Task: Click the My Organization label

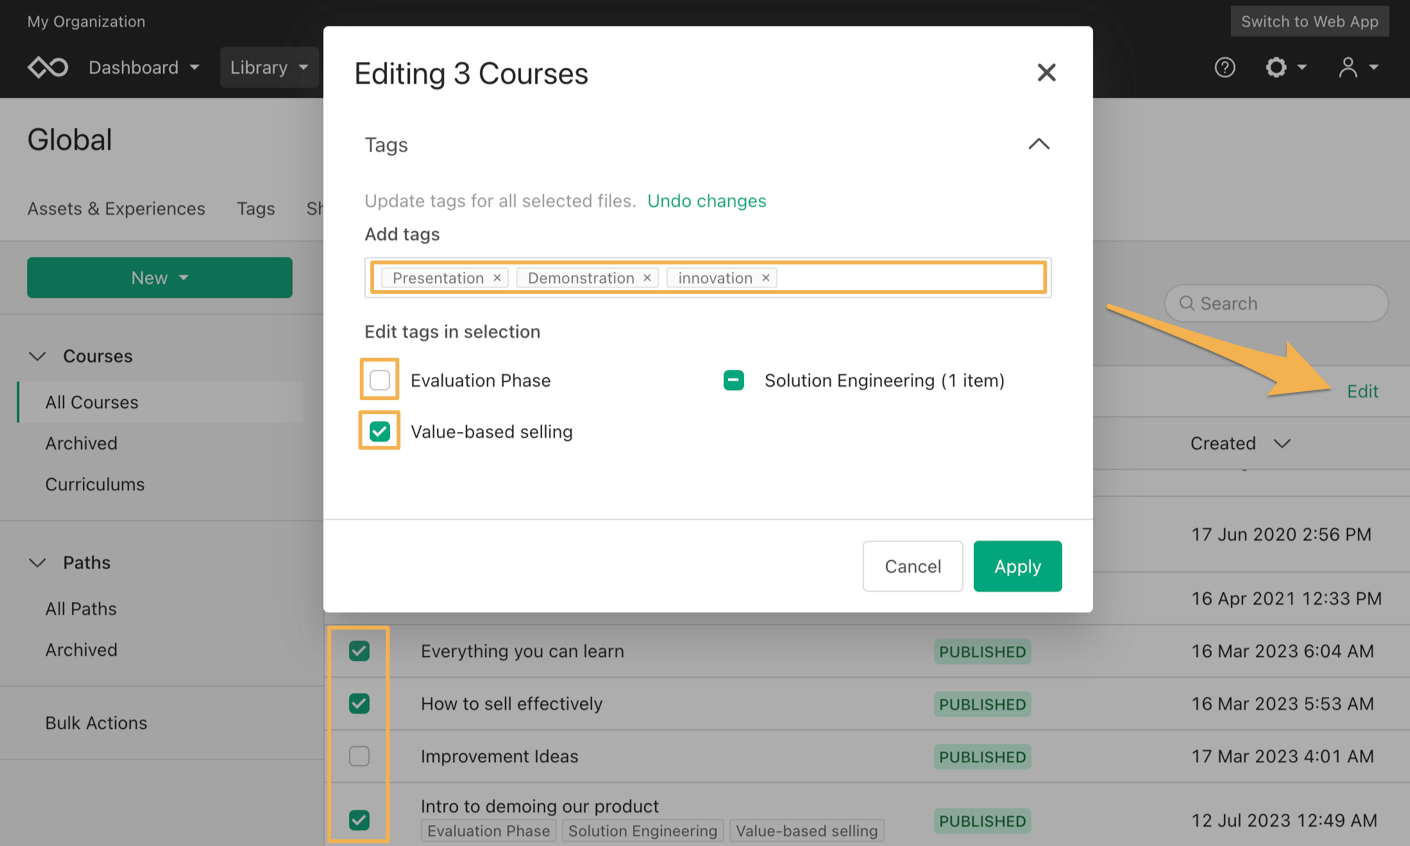Action: [86, 21]
